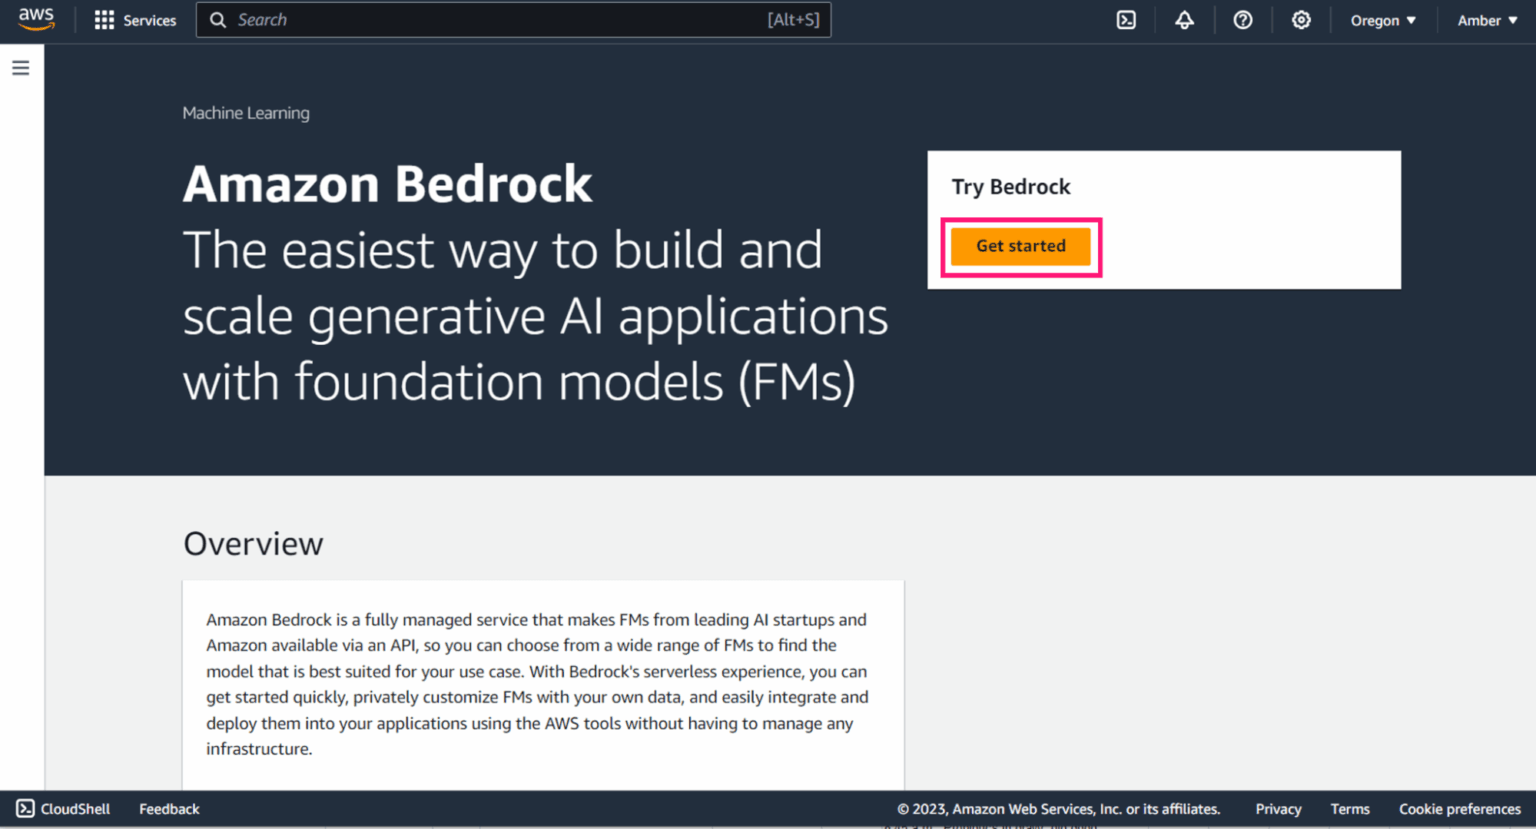1536x829 pixels.
Task: Open Cookie preferences
Action: (1460, 809)
